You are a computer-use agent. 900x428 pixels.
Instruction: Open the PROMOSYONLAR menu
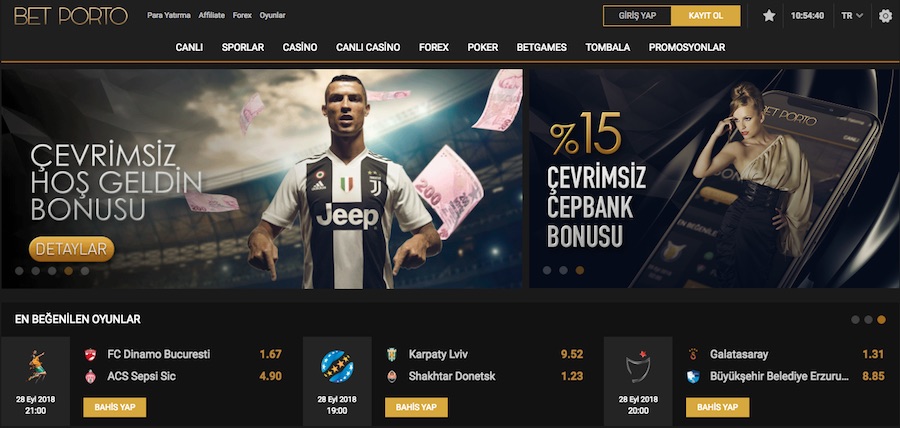pyautogui.click(x=686, y=48)
